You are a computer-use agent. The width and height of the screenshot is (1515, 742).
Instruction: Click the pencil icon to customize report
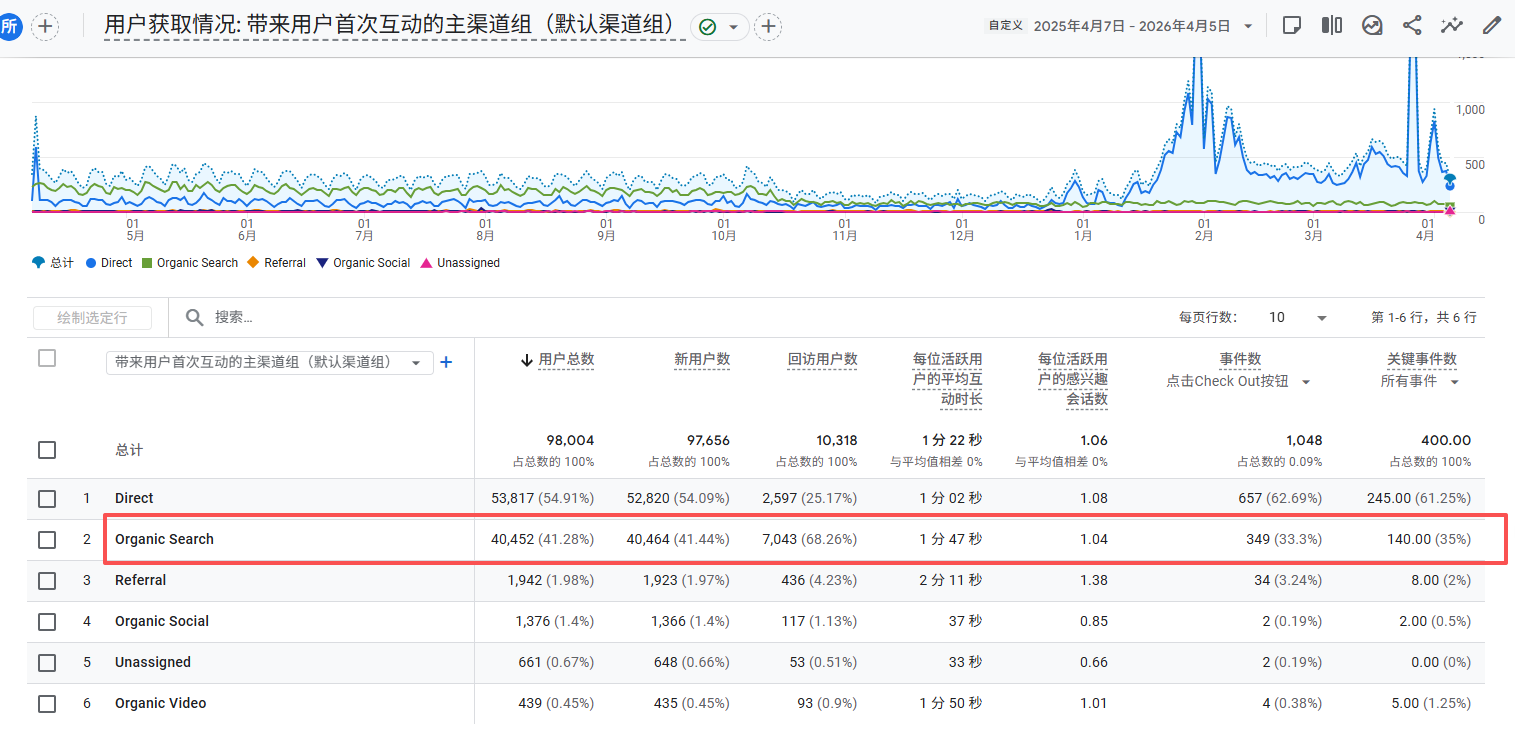[1492, 26]
